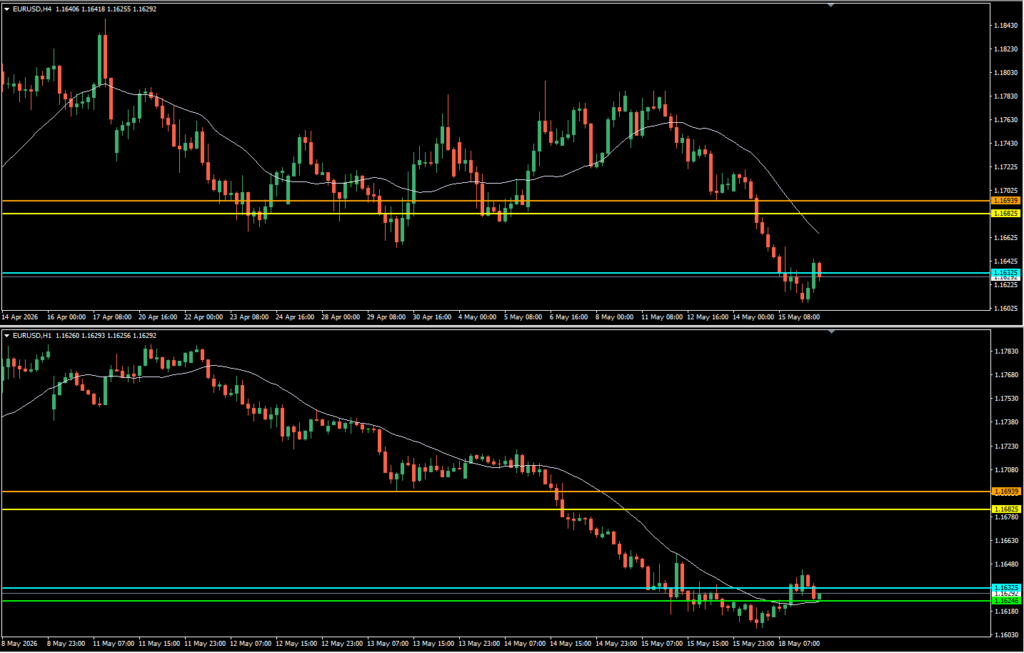This screenshot has height=653, width=1024.
Task: Click 1.16625 on the H4 price scale
Action: 1008,238
